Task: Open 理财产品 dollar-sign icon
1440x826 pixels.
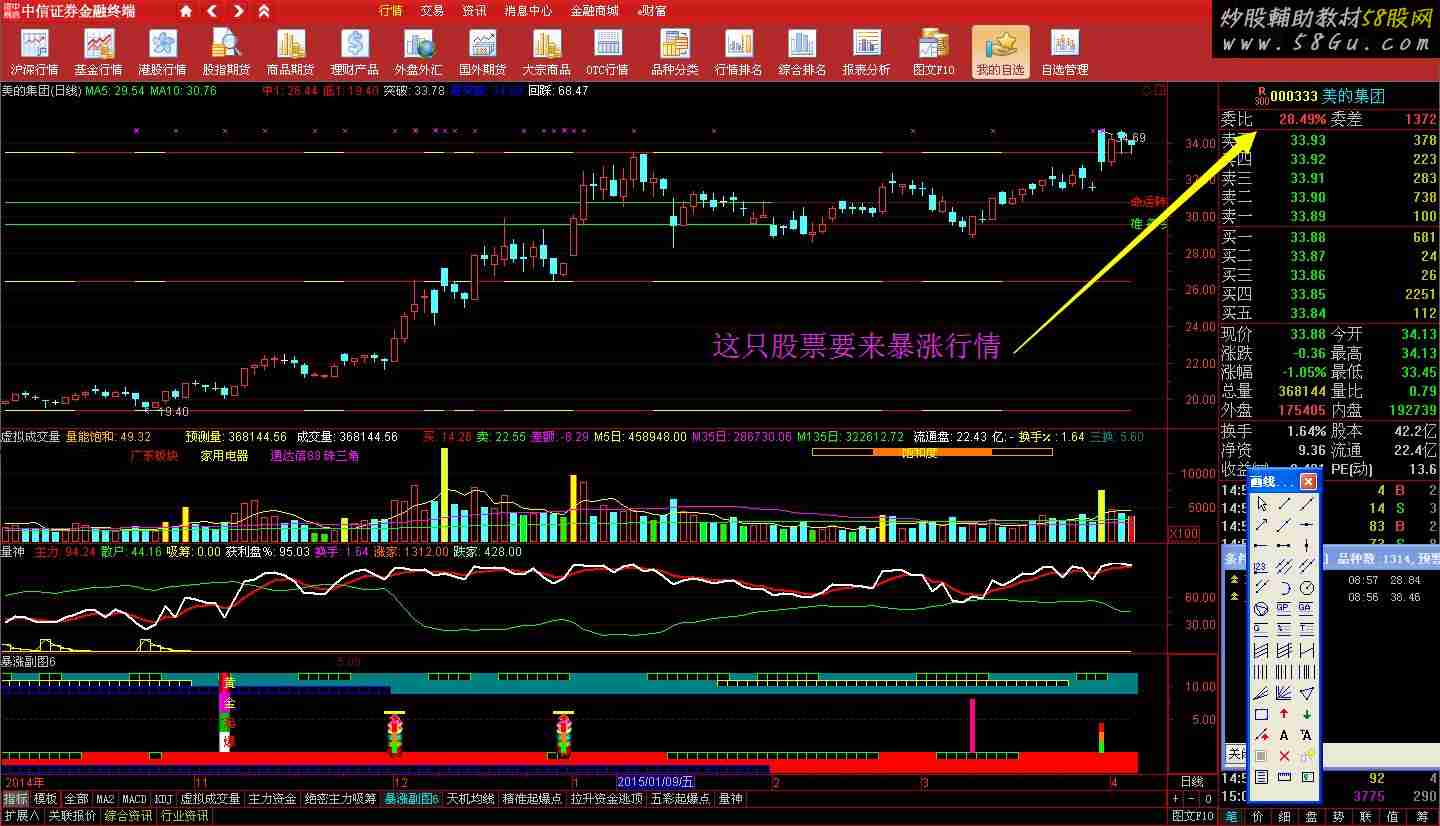Action: click(354, 43)
